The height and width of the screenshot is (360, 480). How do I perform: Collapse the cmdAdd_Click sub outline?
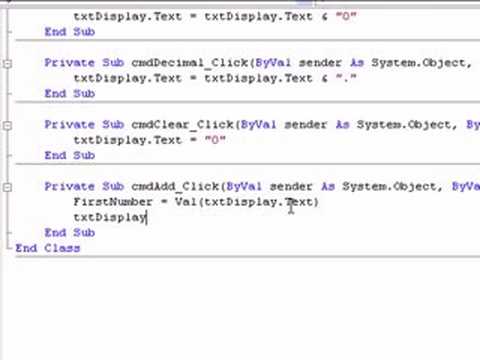7,187
